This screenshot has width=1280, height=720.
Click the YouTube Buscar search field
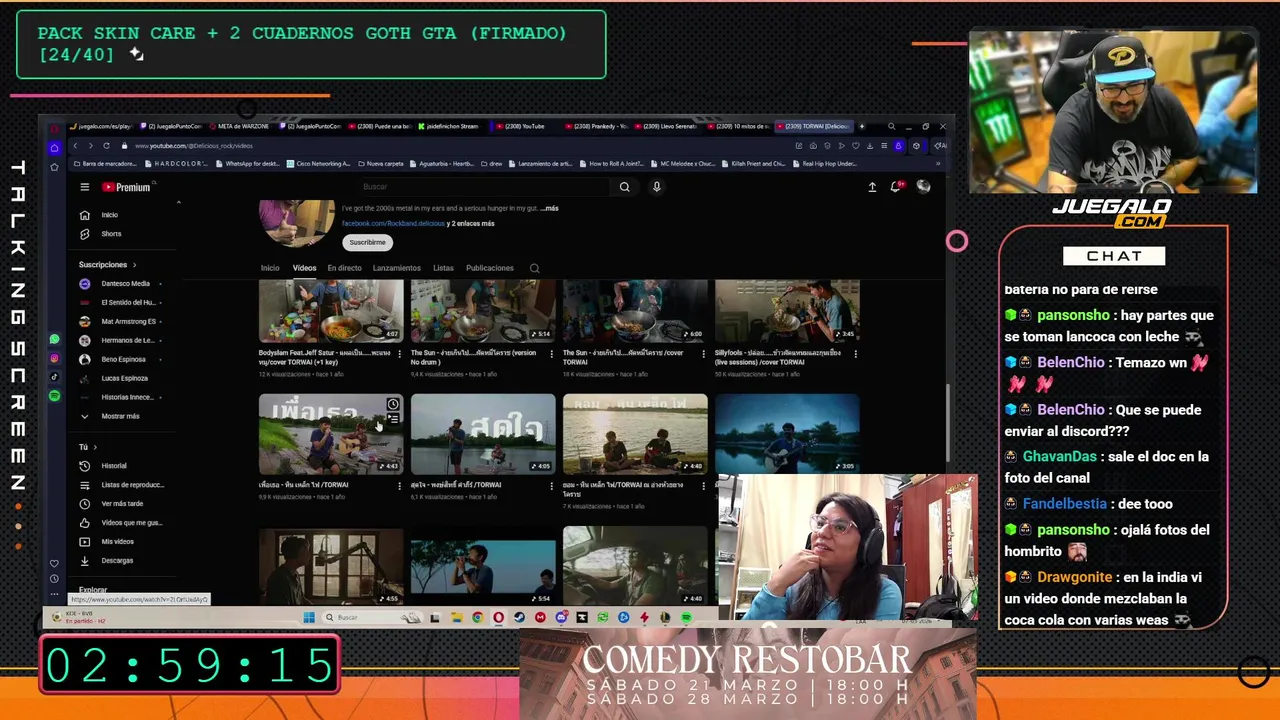click(x=484, y=187)
